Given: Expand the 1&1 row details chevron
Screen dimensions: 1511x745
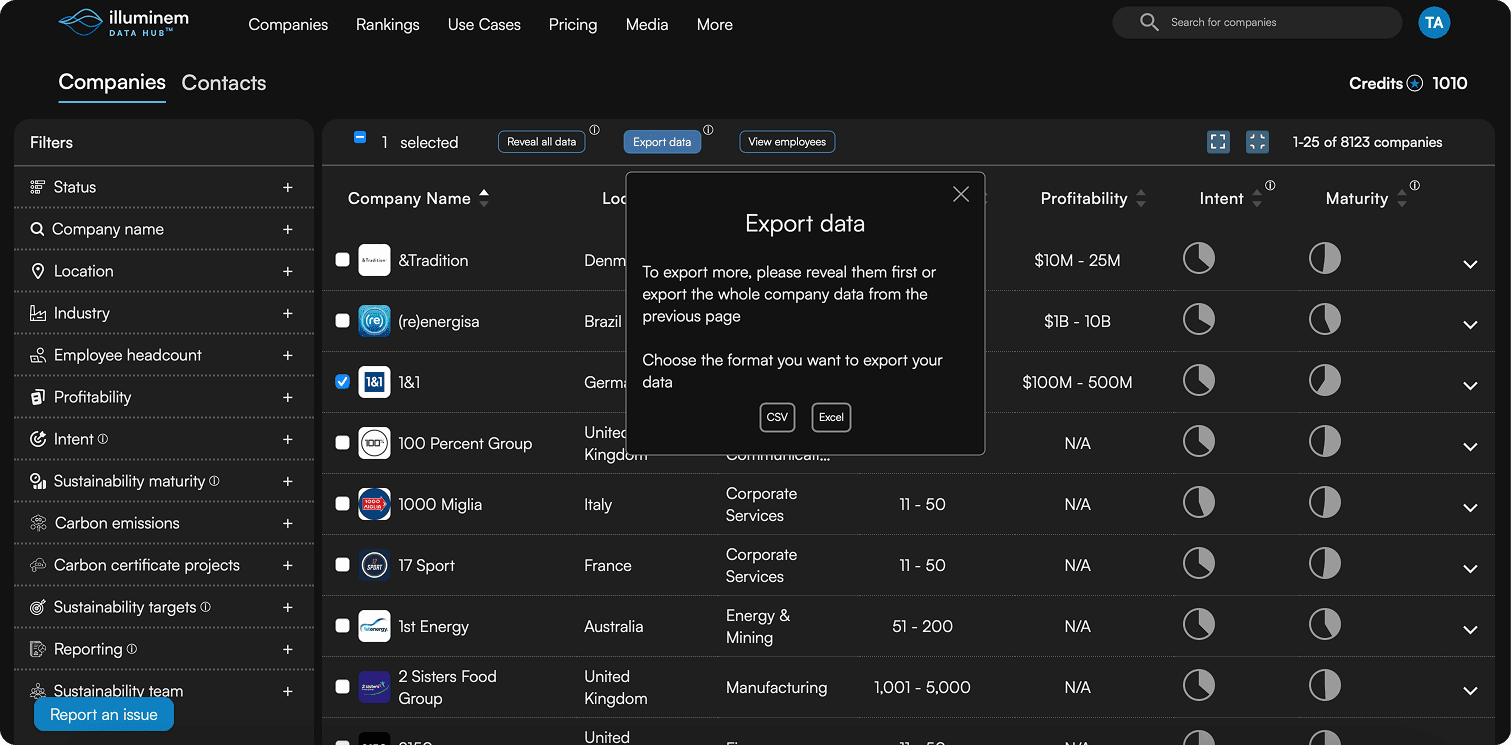Looking at the screenshot, I should tap(1470, 386).
